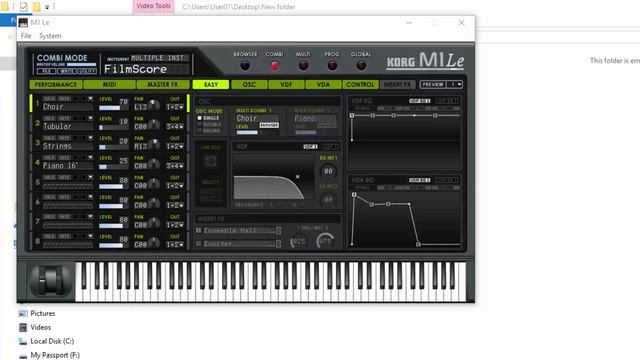Toggle mute on the Strings timbre
This screenshot has height=360, width=640.
coord(64,138)
